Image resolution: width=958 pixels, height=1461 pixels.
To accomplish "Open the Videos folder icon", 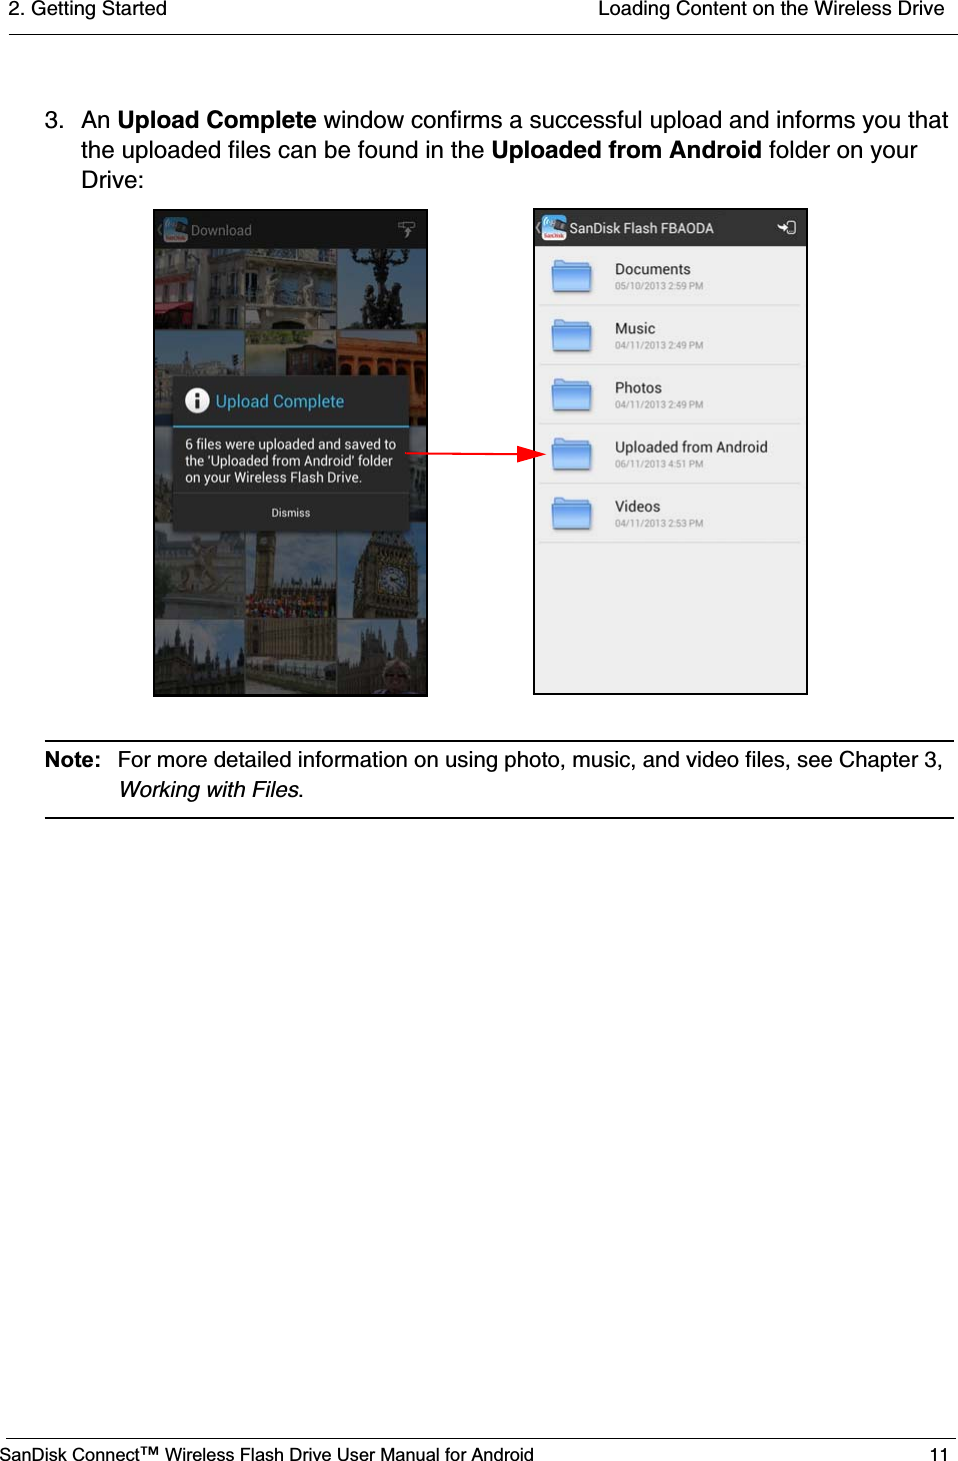I will coord(570,512).
